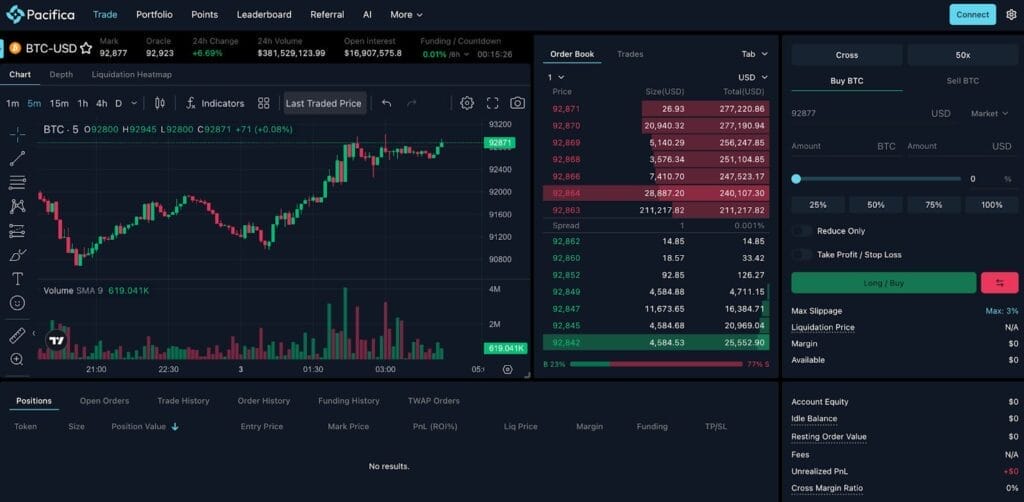Sort by Position Value arrow
This screenshot has width=1024, height=502.
click(175, 426)
